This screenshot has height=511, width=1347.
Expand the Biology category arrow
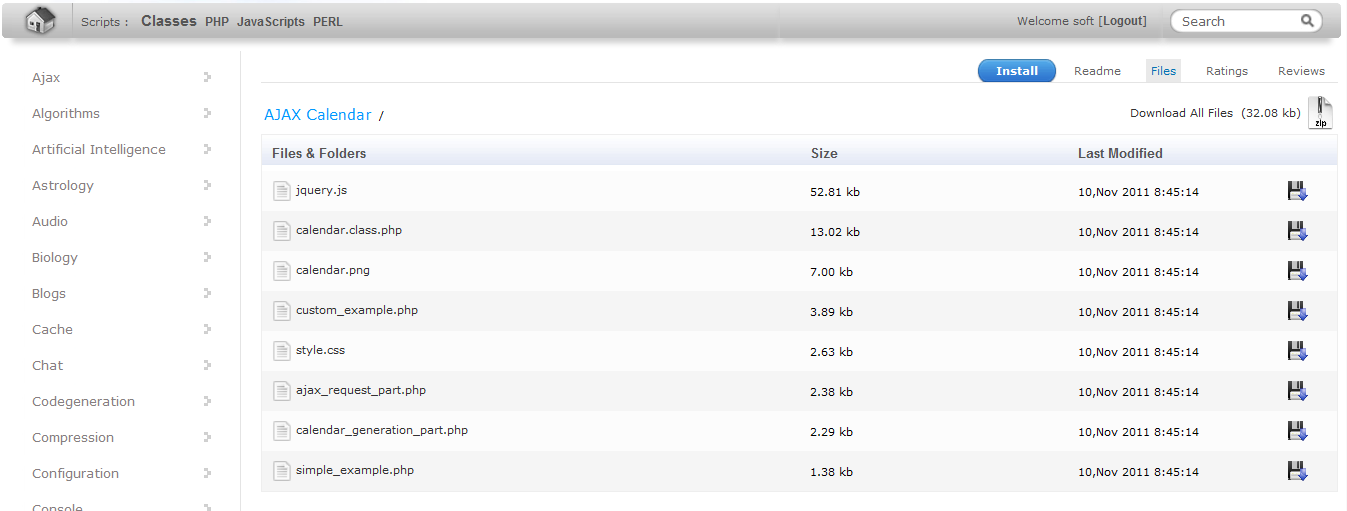pyautogui.click(x=207, y=257)
